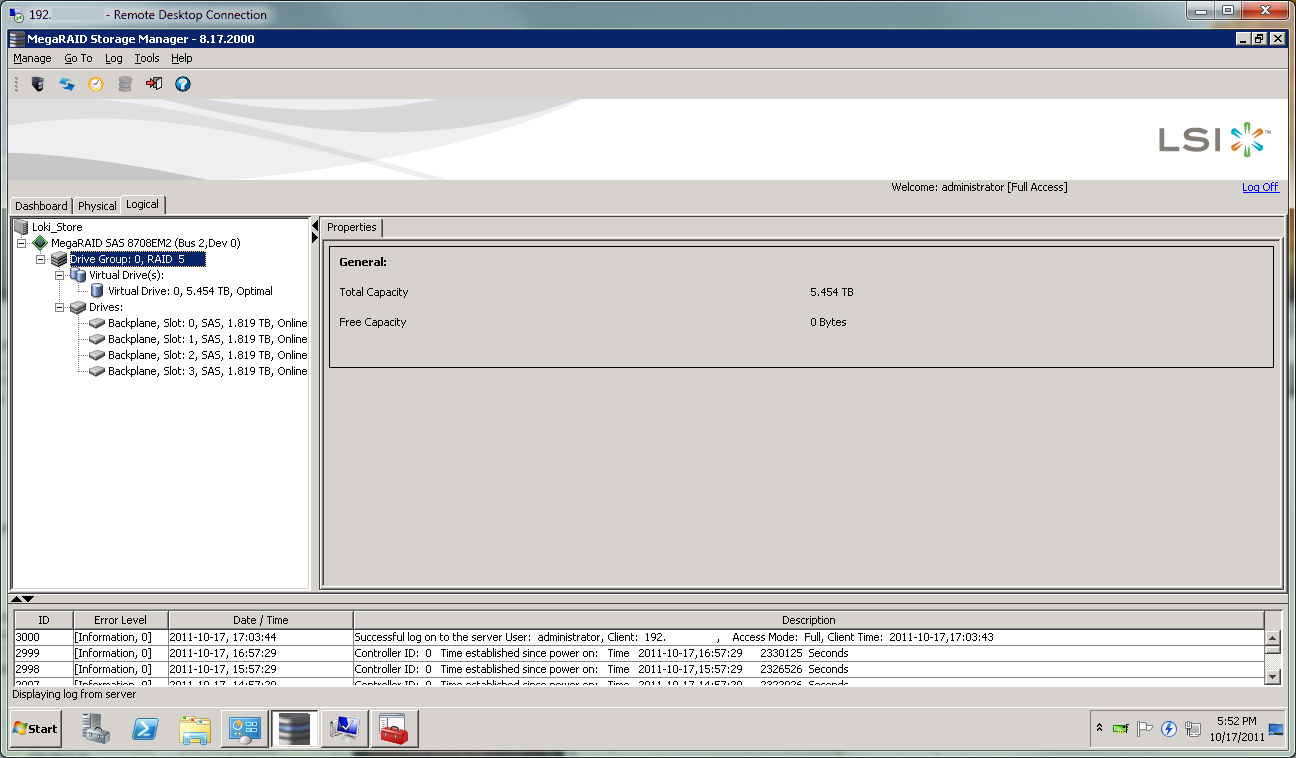Launch PowerShell from the taskbar

coord(145,729)
